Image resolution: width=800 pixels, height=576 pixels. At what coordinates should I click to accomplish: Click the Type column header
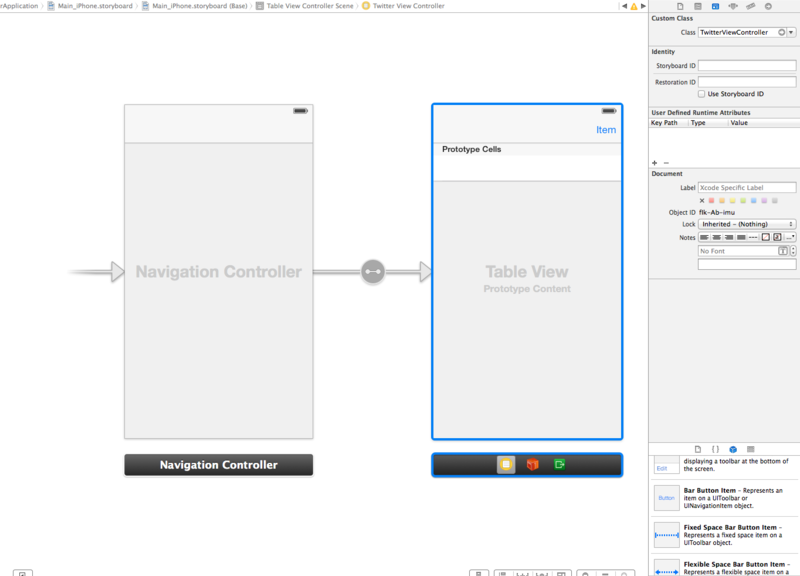tap(698, 122)
